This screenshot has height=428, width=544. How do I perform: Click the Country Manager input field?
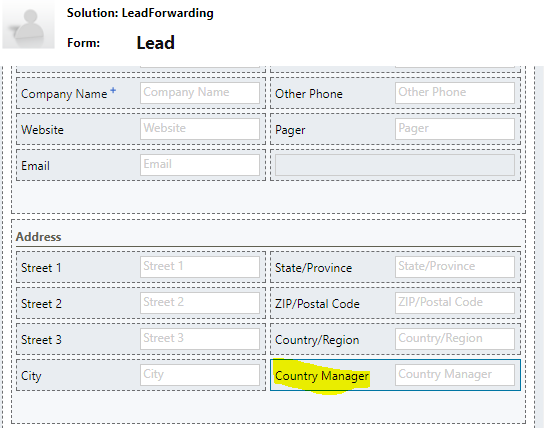click(454, 375)
